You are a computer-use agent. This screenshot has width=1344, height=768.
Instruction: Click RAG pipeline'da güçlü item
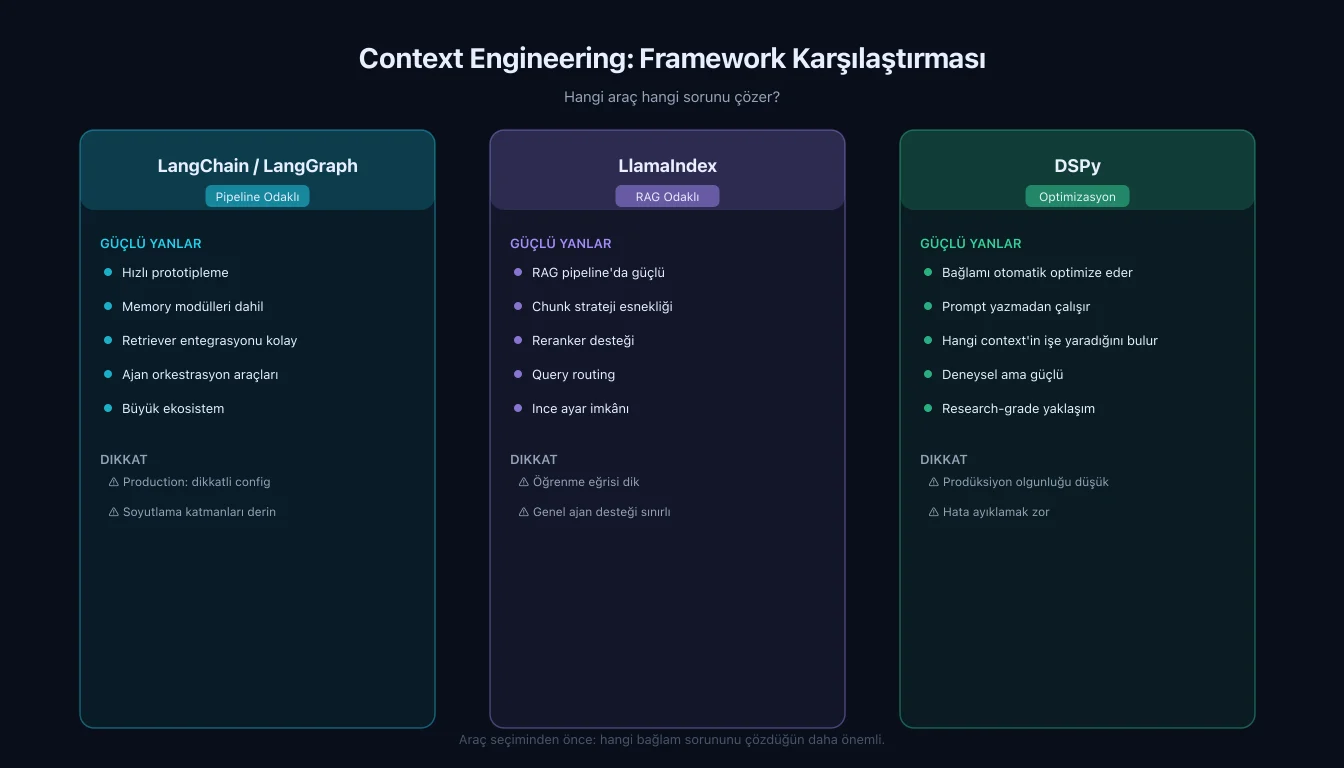598,273
